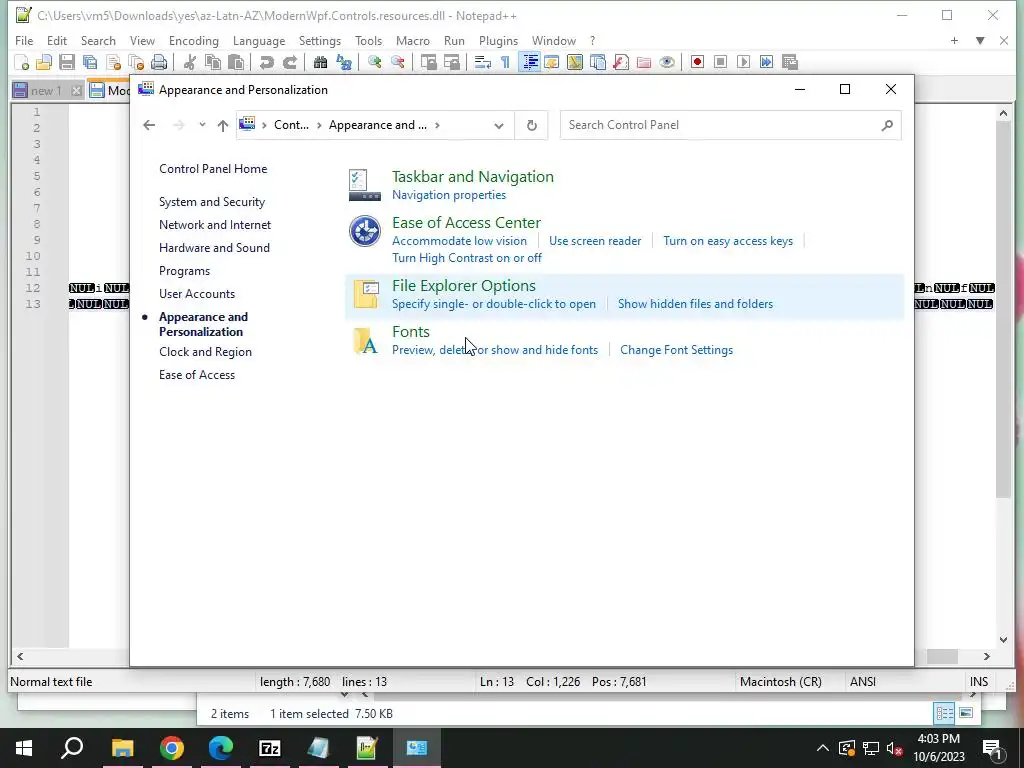The width and height of the screenshot is (1024, 768).
Task: Click Change Font Settings link
Action: [677, 350]
